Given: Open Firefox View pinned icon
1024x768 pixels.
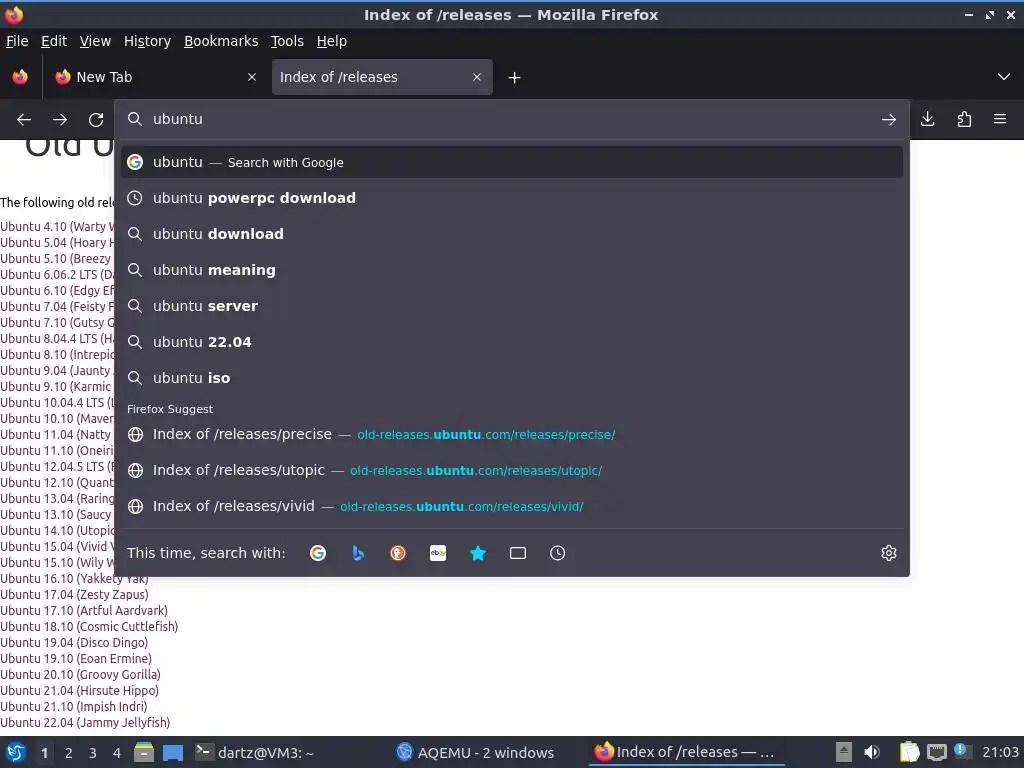Looking at the screenshot, I should pos(20,77).
